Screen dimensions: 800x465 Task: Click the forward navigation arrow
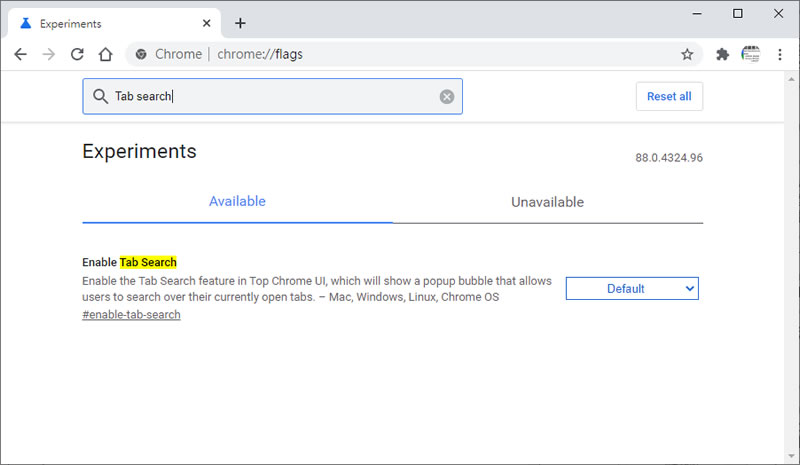point(48,54)
